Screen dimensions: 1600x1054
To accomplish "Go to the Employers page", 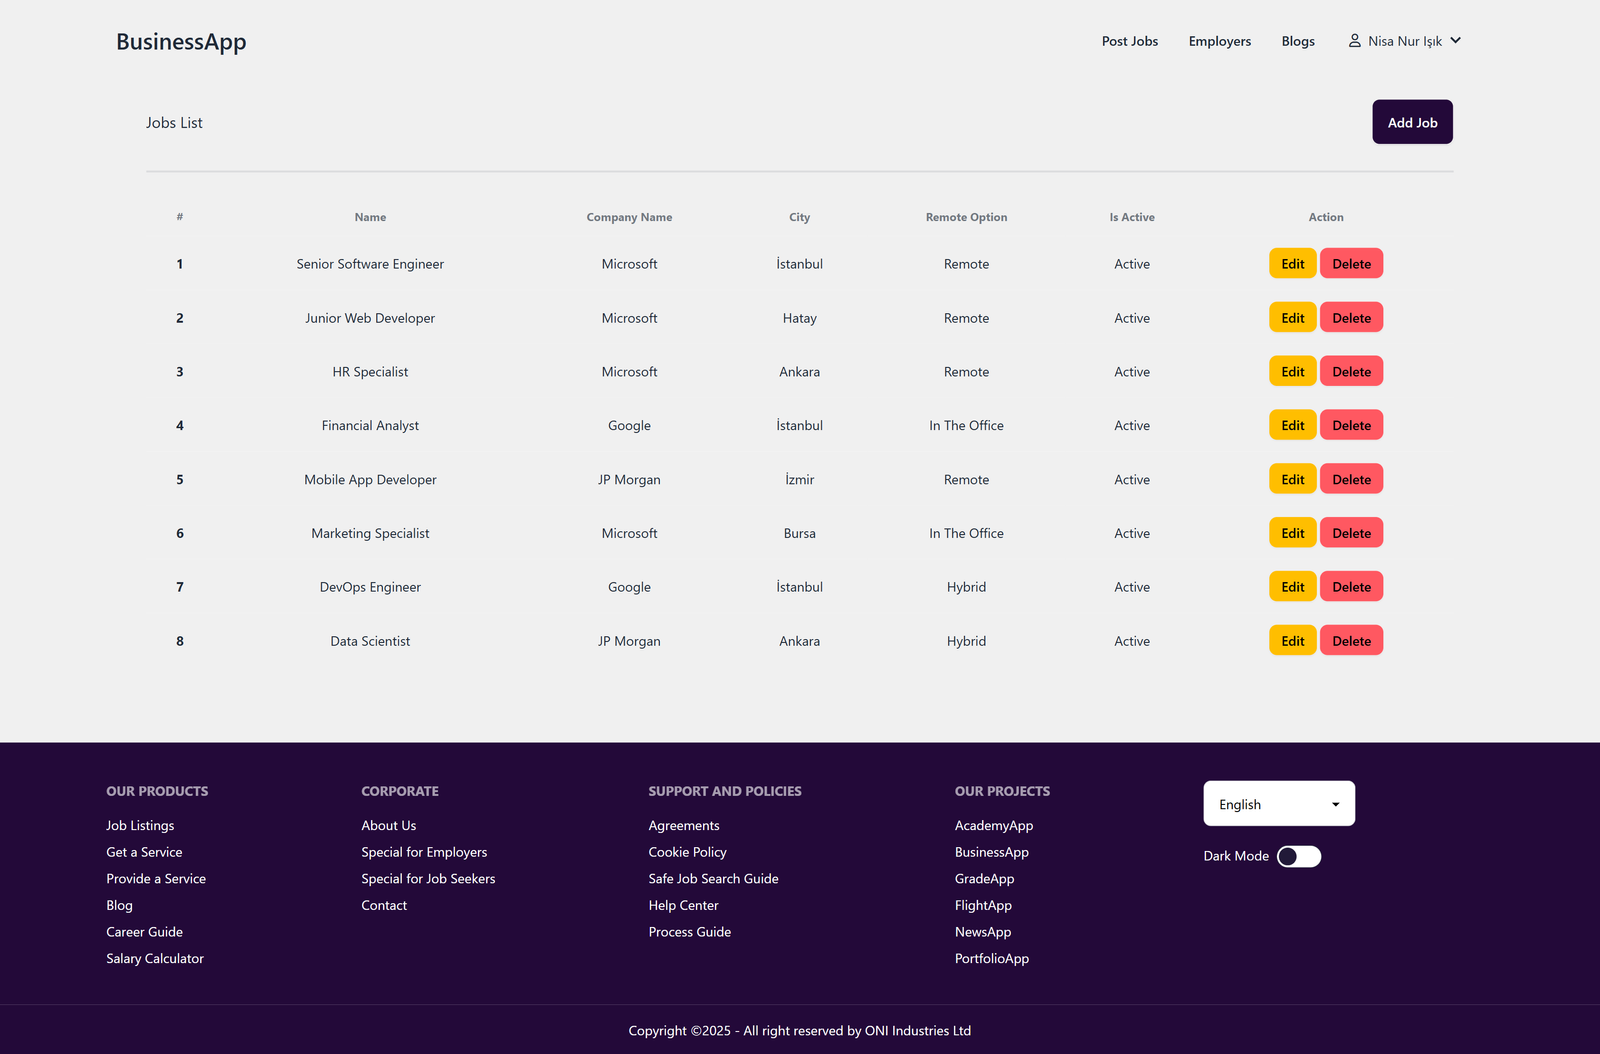I will click(x=1219, y=41).
